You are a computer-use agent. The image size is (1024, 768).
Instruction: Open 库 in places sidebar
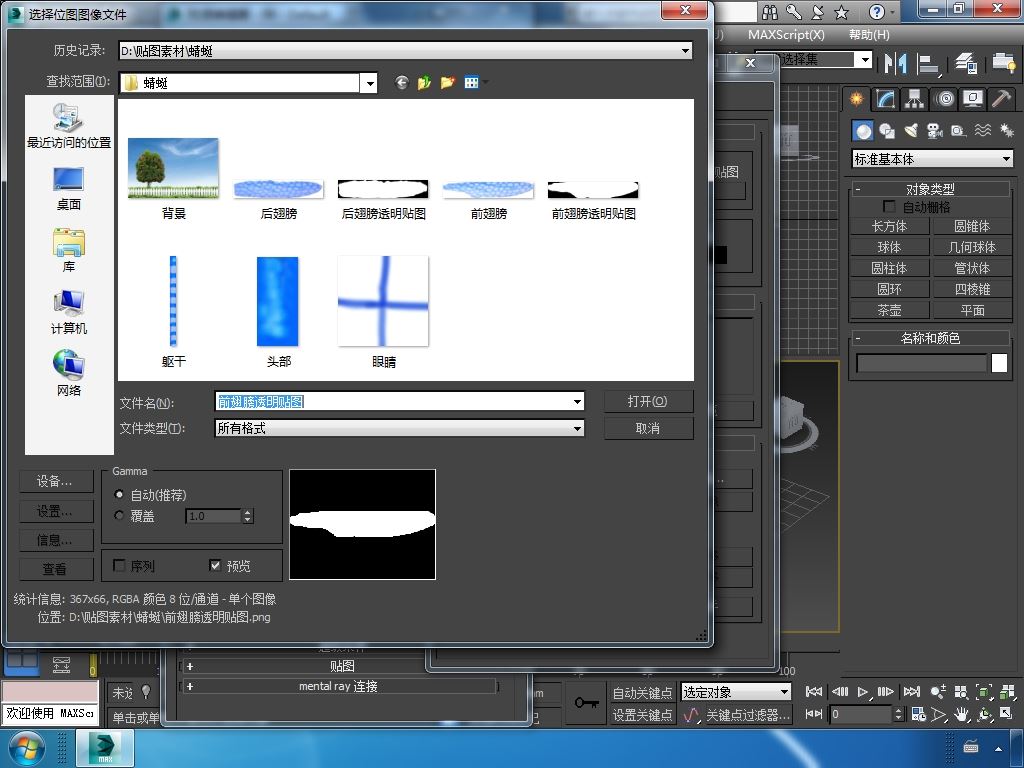tap(69, 250)
